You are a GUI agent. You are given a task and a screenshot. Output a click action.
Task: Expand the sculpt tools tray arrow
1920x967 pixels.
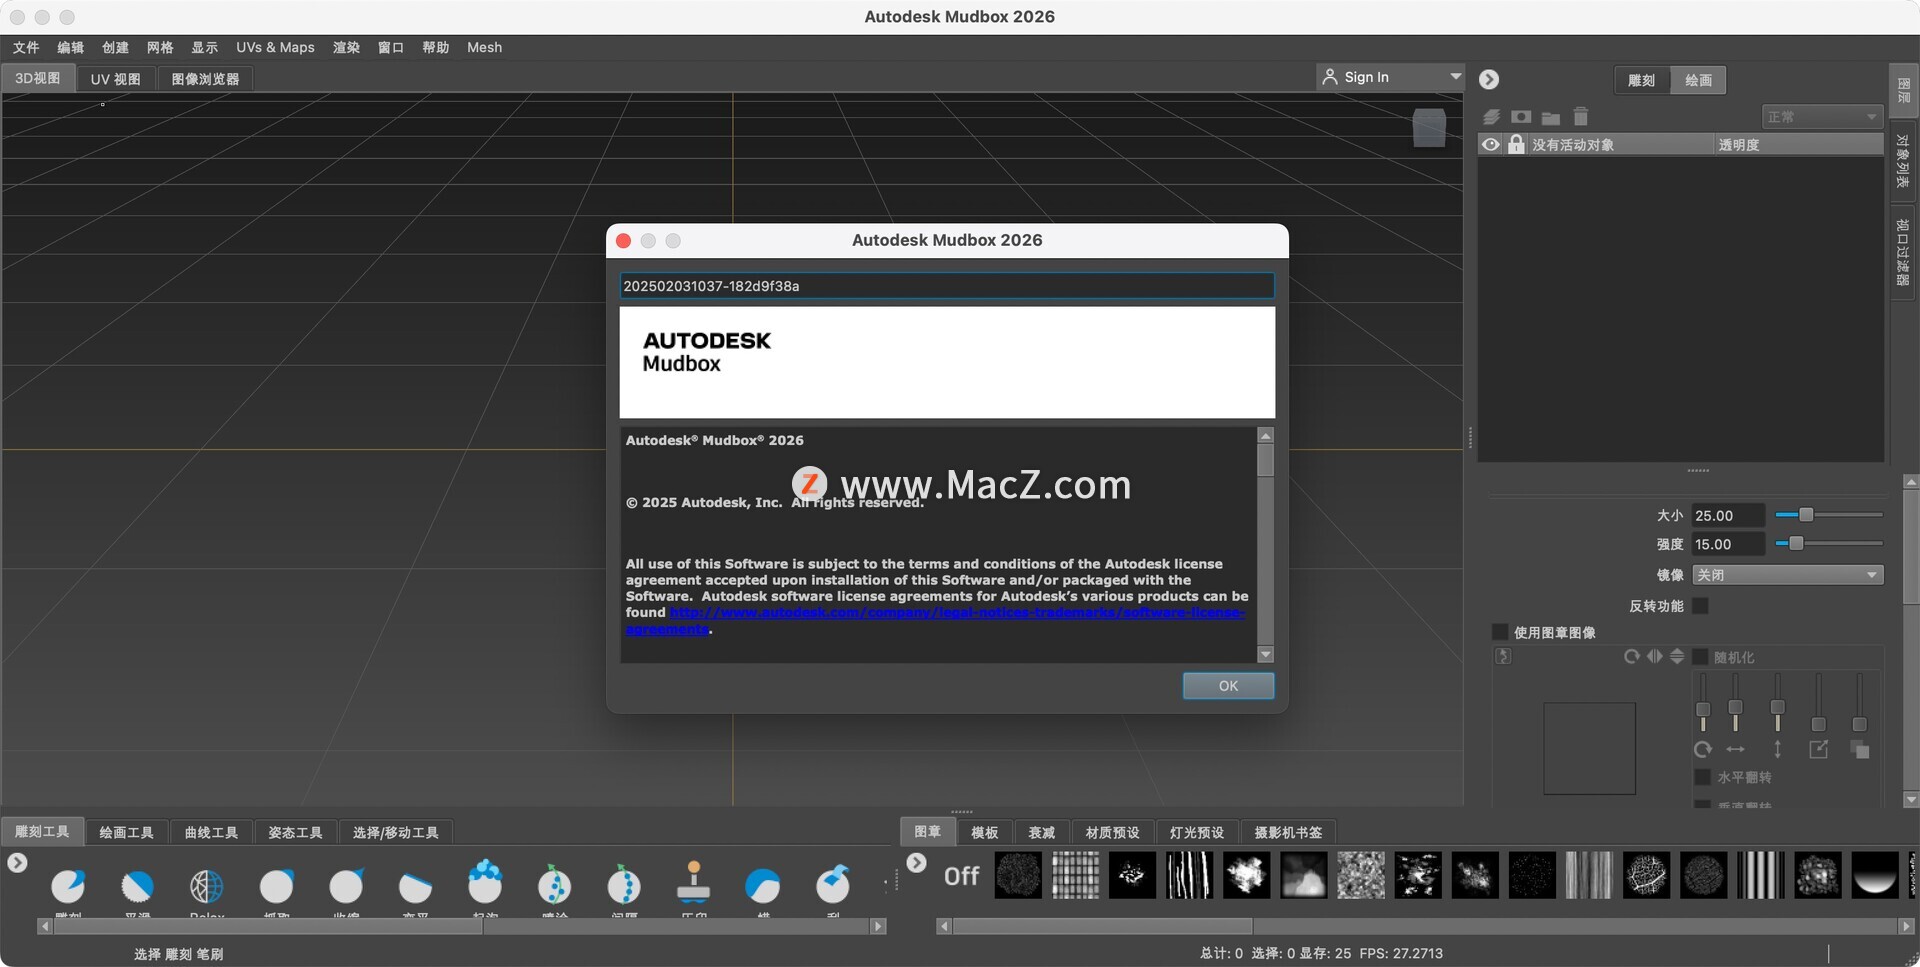(x=17, y=862)
